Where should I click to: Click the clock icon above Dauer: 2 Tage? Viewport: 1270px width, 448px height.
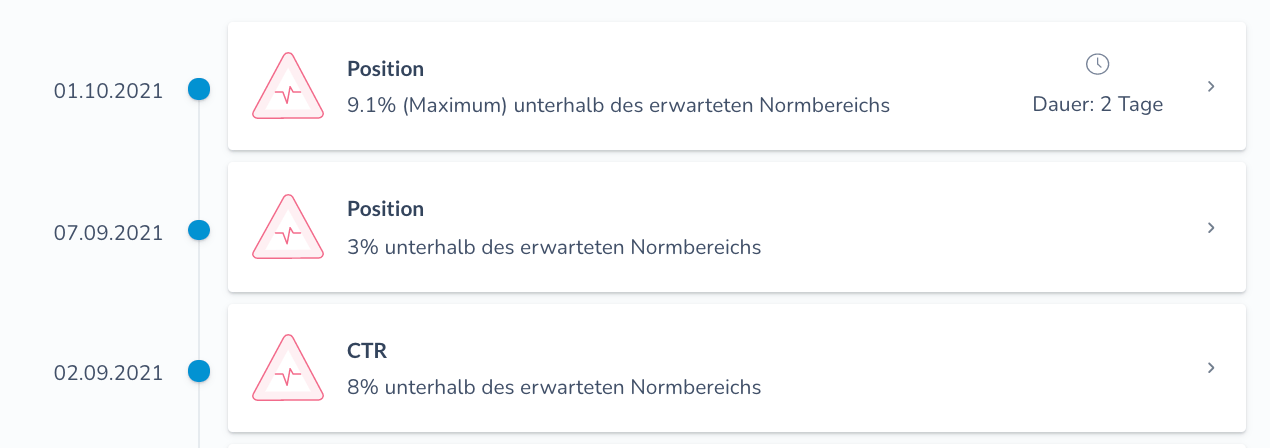click(x=1098, y=64)
